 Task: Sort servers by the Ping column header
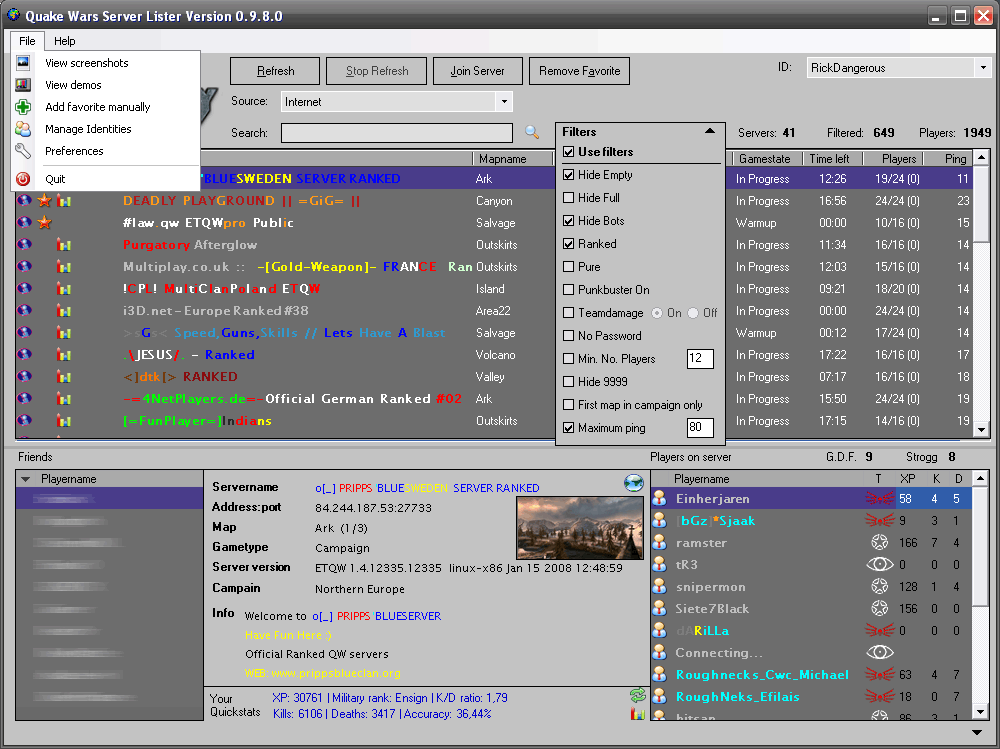pos(950,159)
